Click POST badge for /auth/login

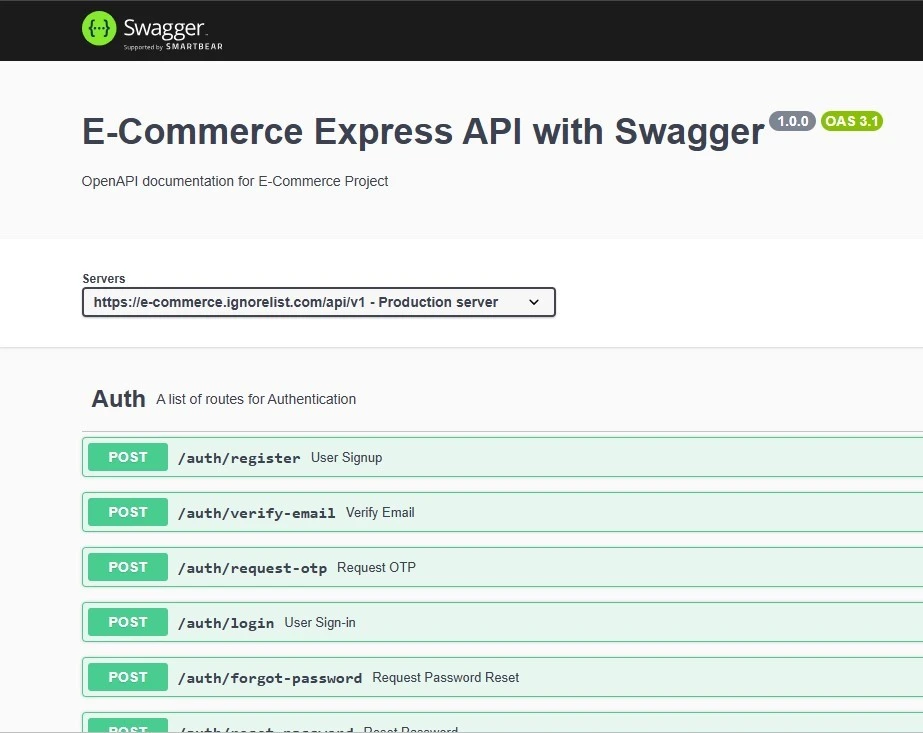pos(128,622)
